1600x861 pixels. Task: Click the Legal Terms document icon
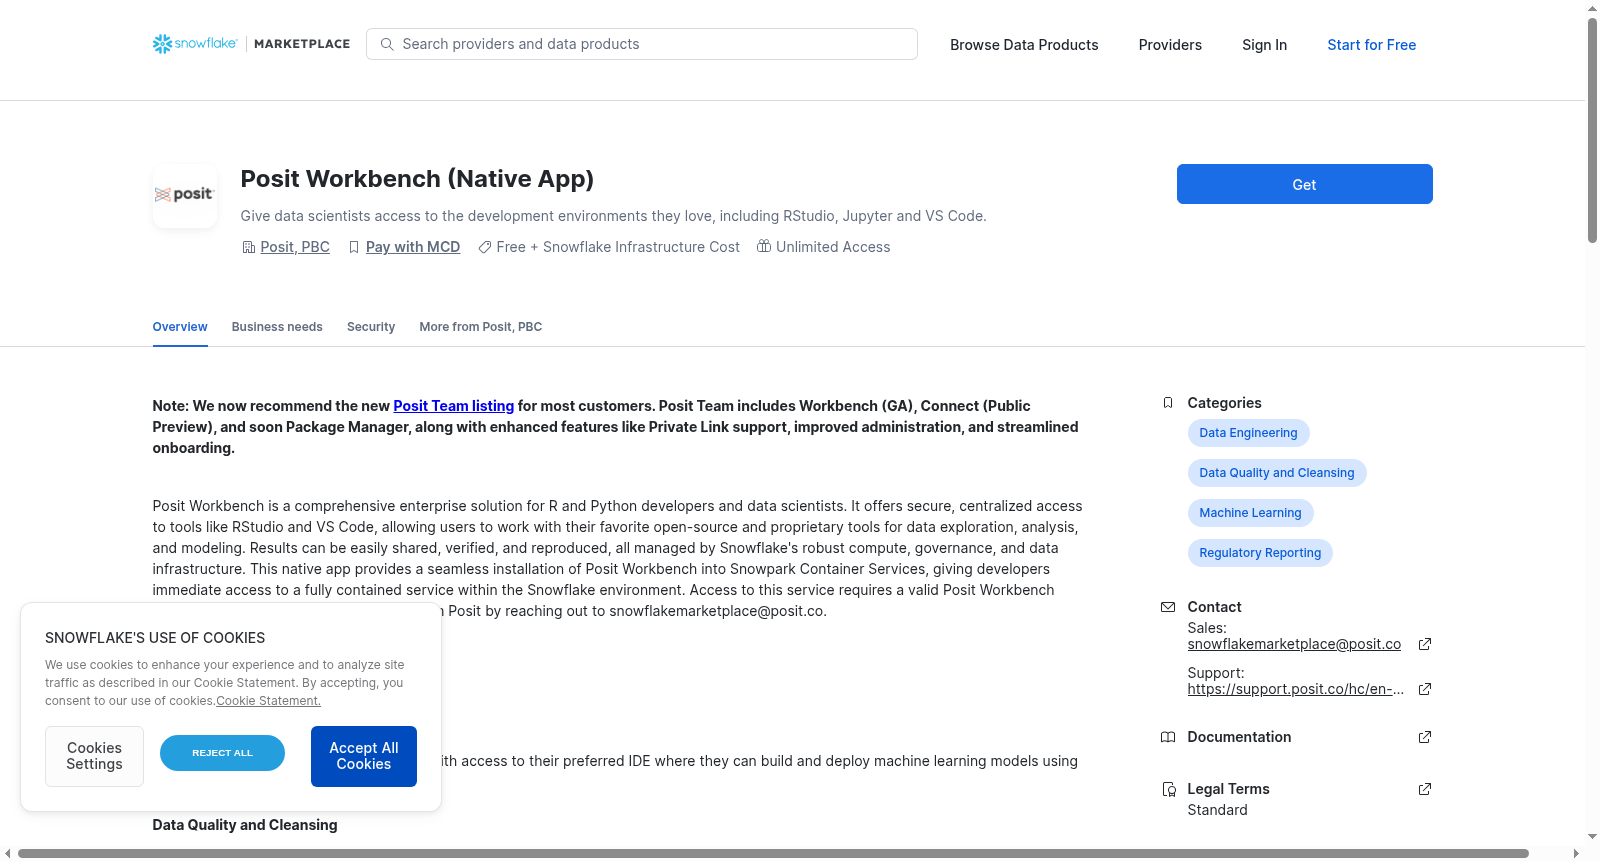pos(1168,789)
